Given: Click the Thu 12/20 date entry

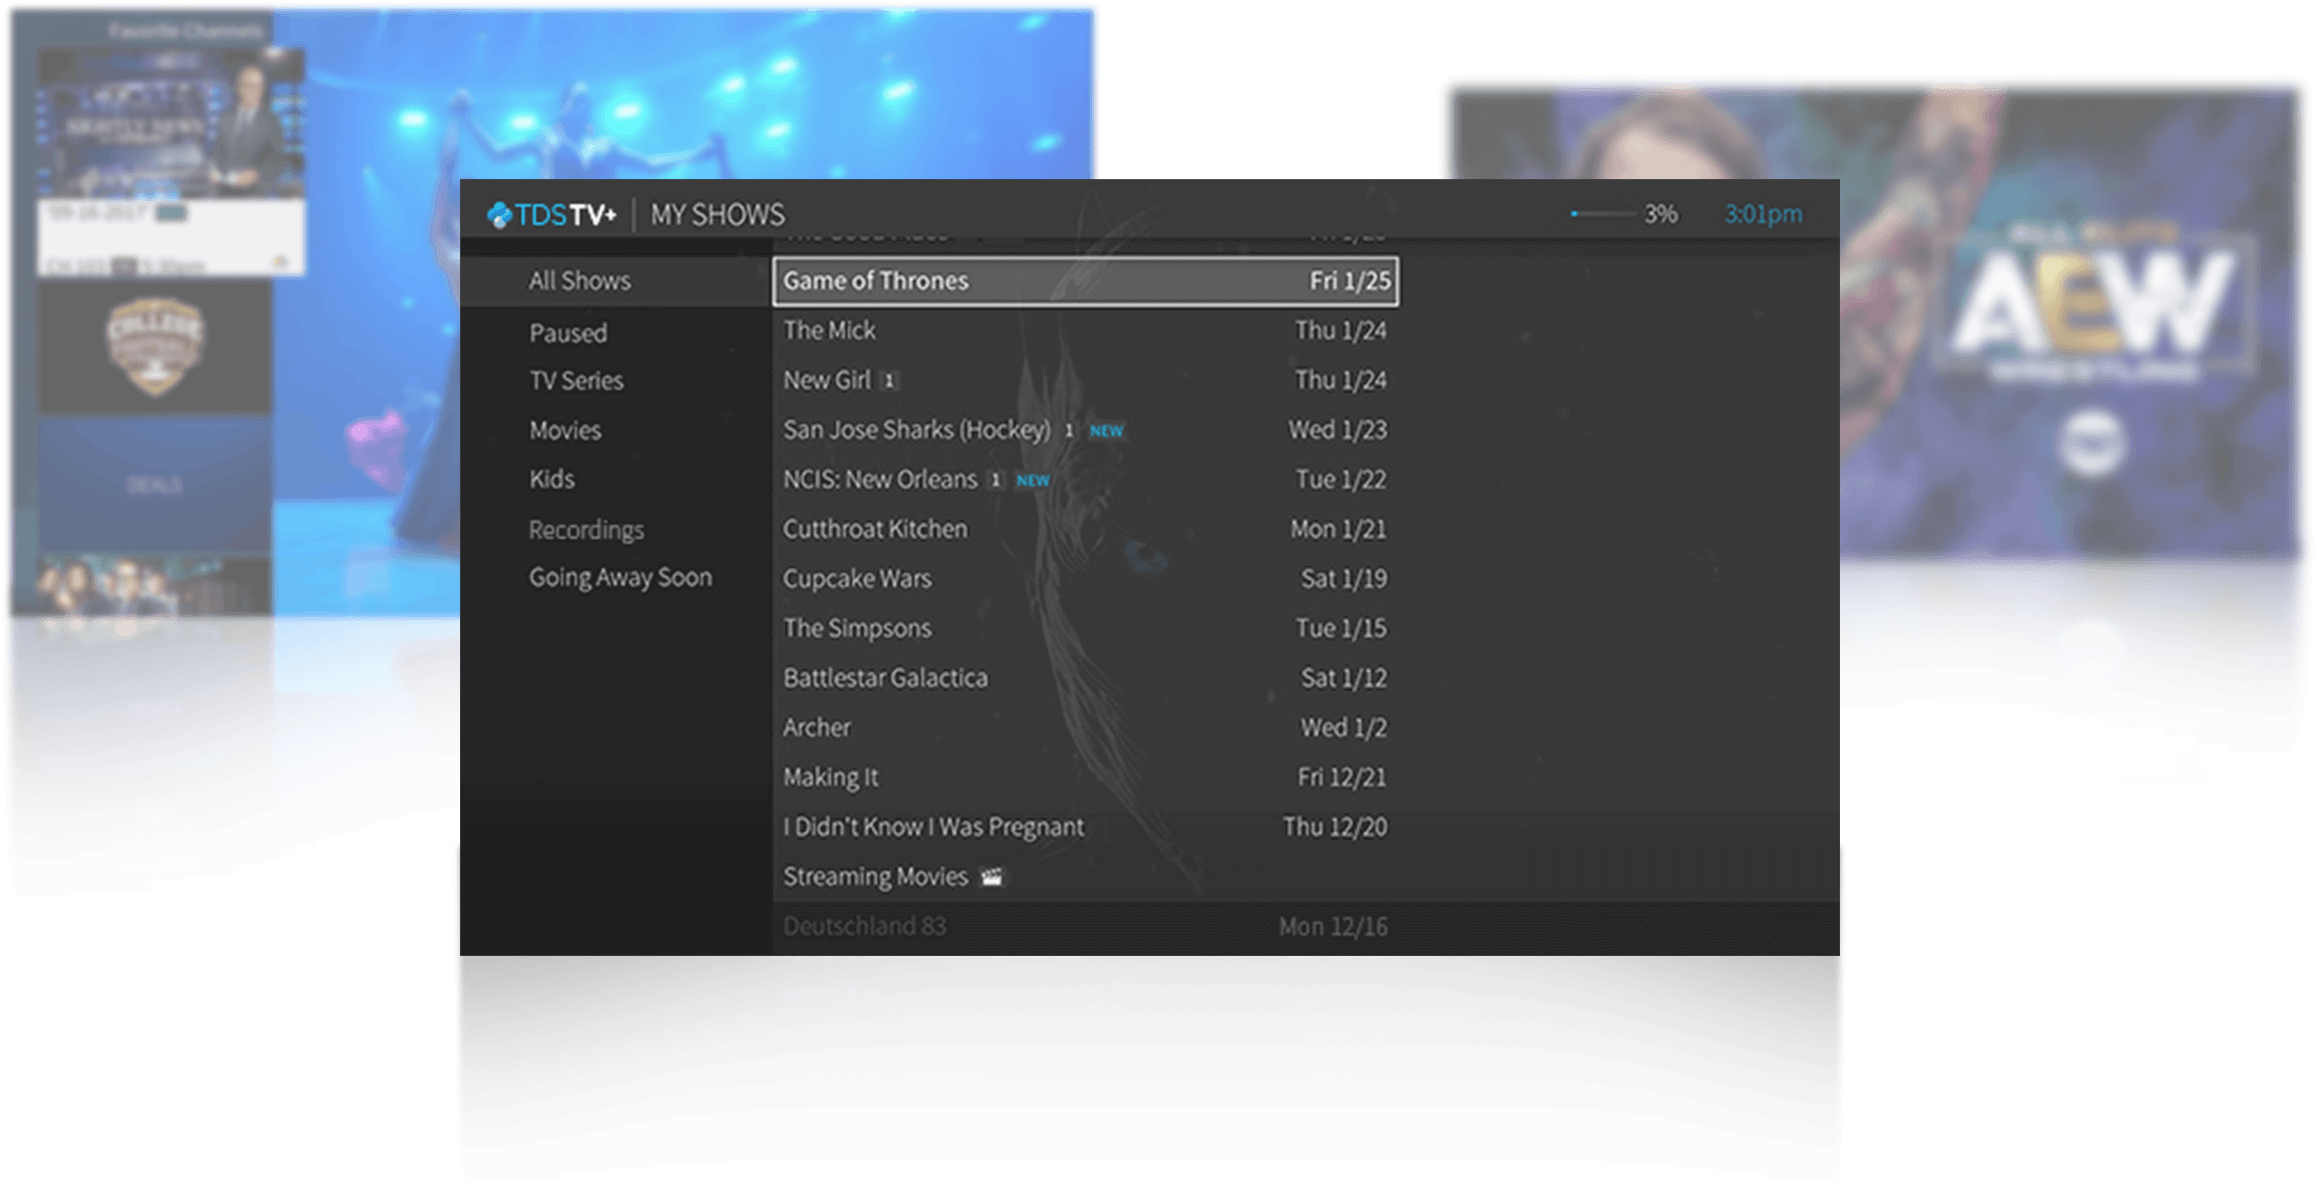Looking at the screenshot, I should click(x=1336, y=827).
